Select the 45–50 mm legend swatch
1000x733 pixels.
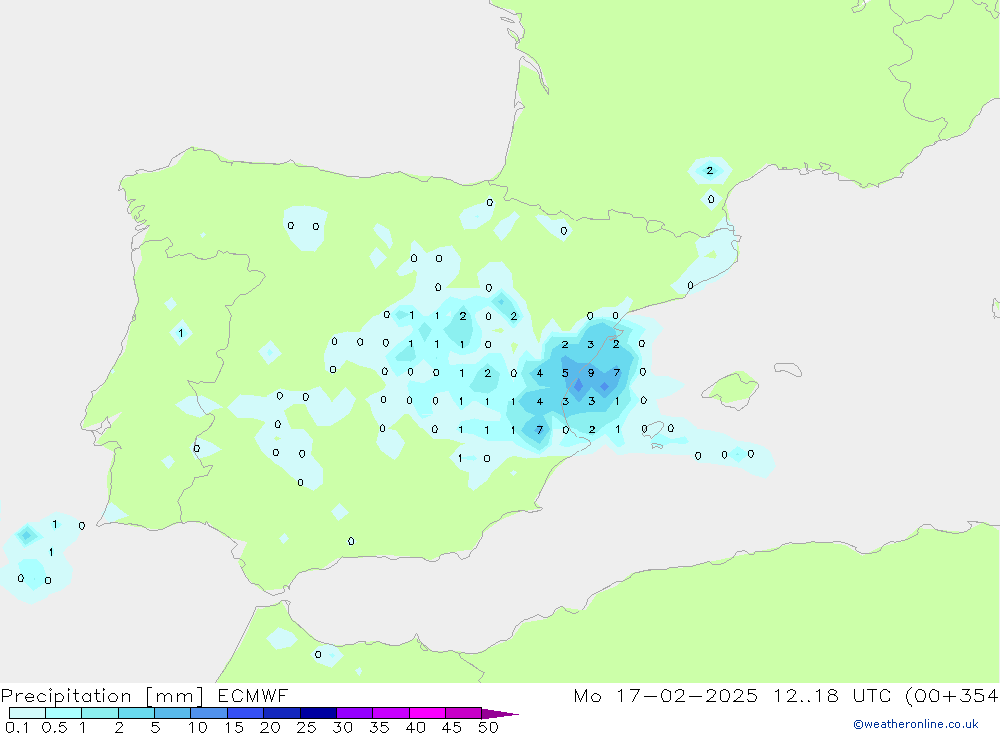(463, 713)
